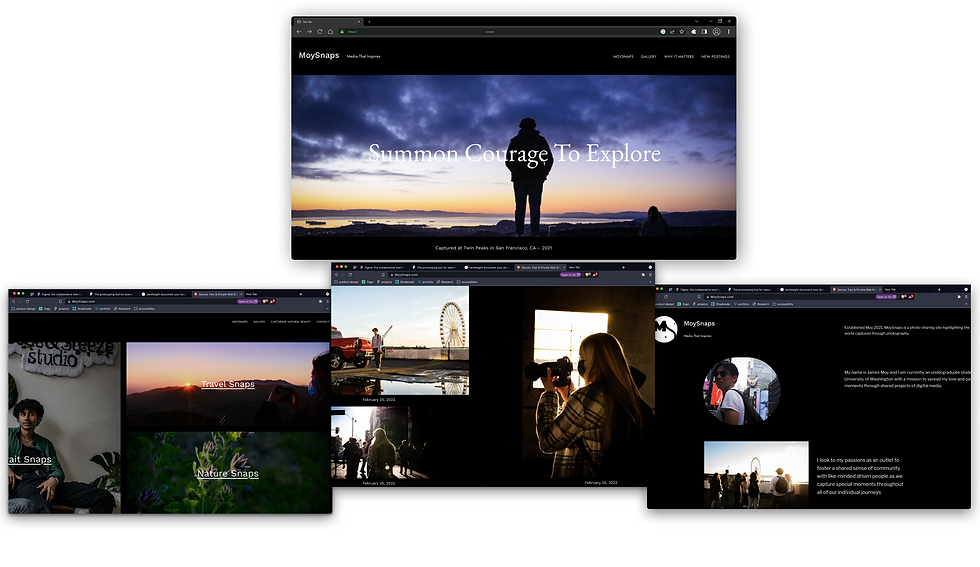Viewport: 980px width, 567px height.
Task: Reload the page in the top browser window
Action: click(319, 31)
